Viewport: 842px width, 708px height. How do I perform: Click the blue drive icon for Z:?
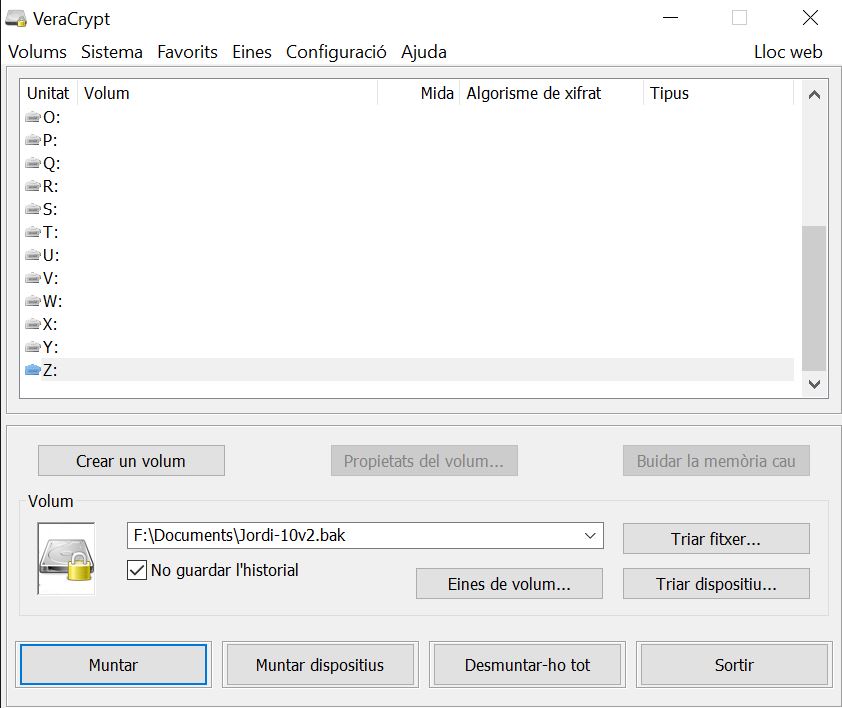tap(33, 370)
